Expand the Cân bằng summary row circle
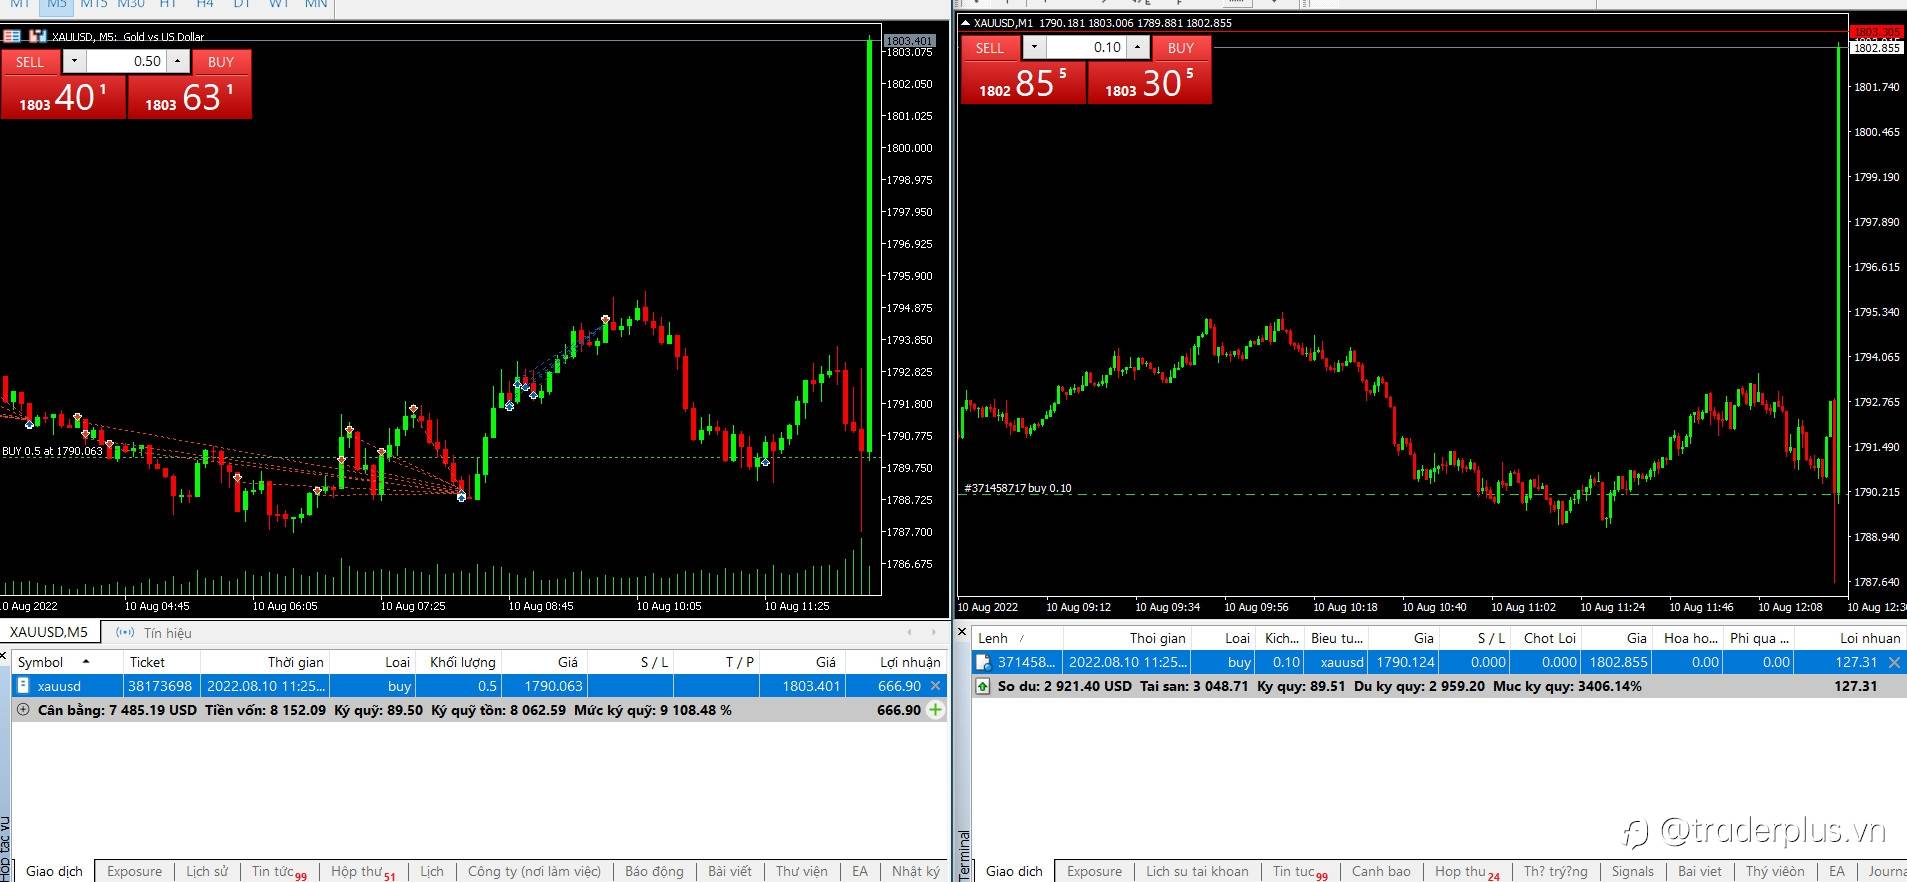 23,710
